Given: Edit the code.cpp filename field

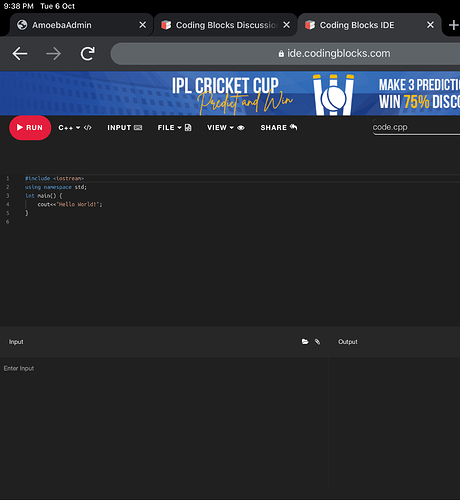Looking at the screenshot, I should (416, 127).
